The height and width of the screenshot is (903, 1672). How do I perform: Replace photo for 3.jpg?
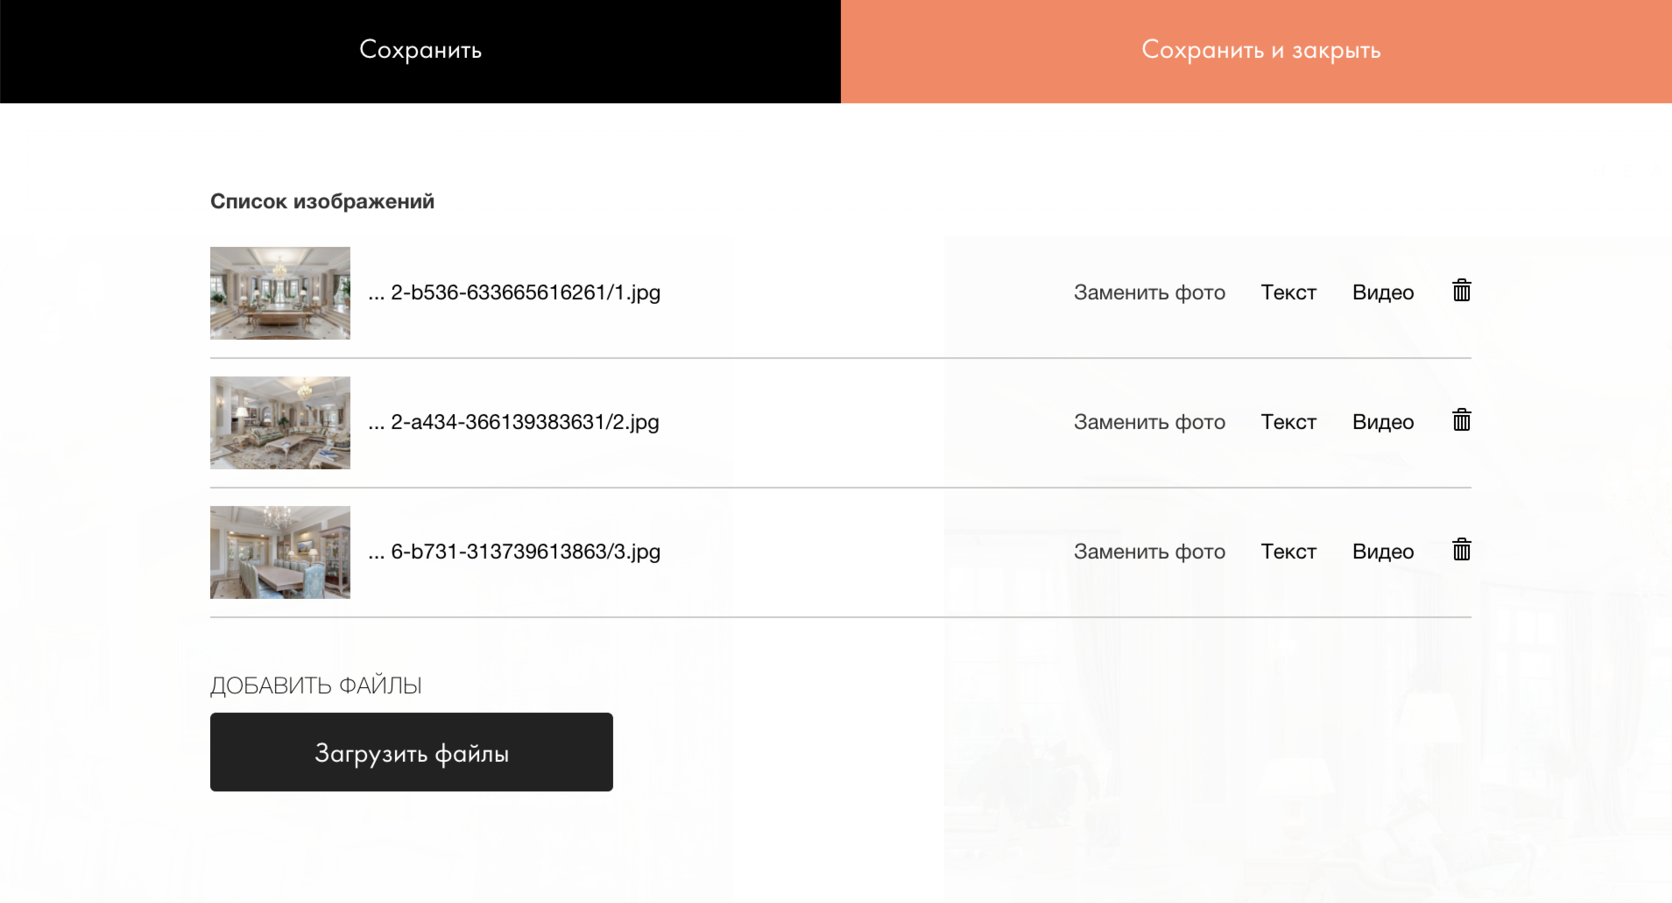1149,551
